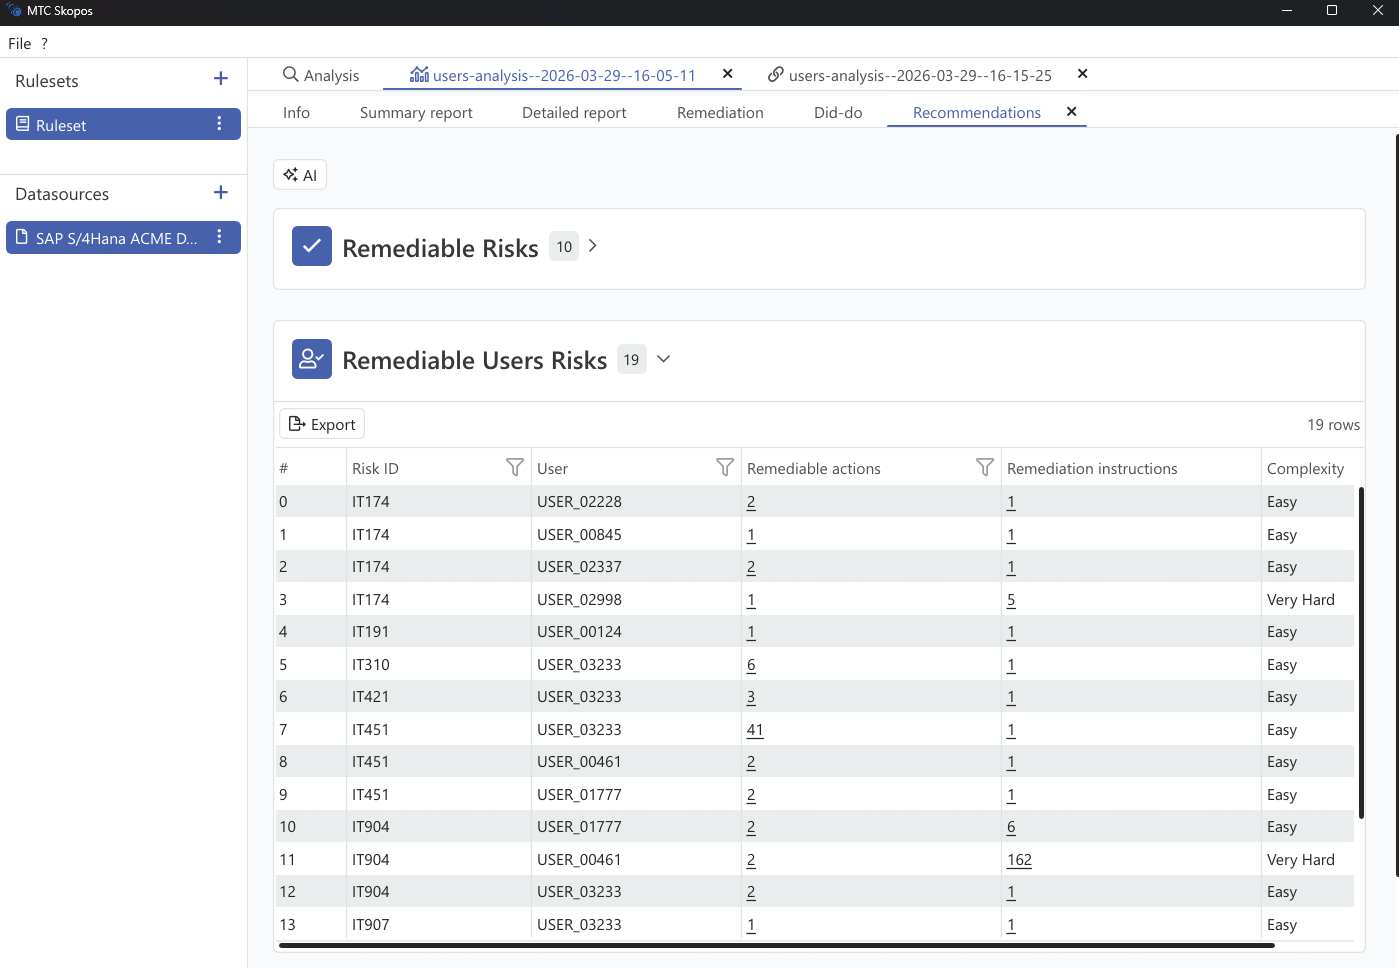Expand the Remediable Risks section
The width and height of the screenshot is (1399, 968).
(x=592, y=245)
